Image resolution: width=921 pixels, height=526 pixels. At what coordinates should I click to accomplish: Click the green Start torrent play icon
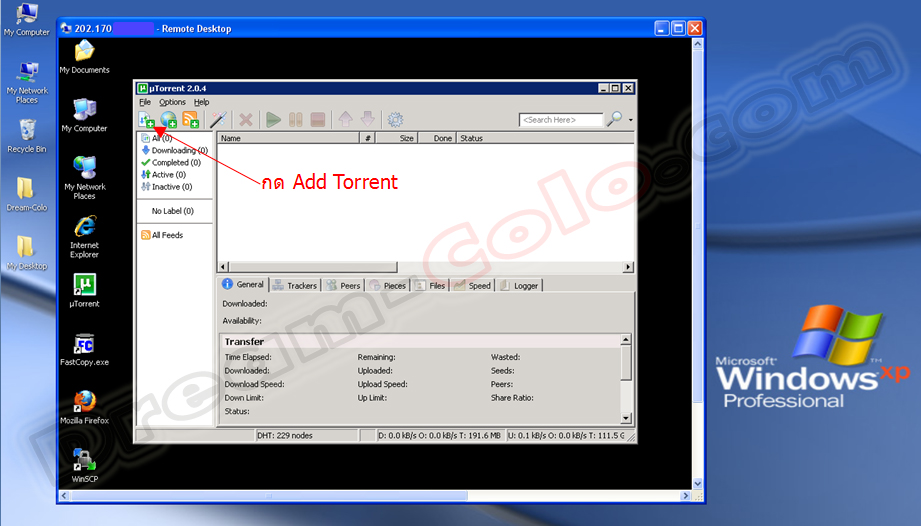273,120
